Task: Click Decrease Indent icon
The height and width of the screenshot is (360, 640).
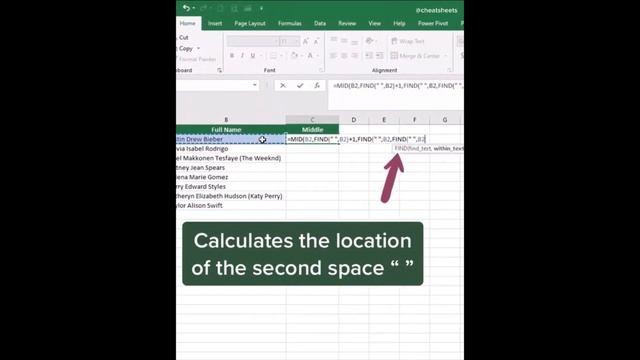Action: tap(369, 56)
